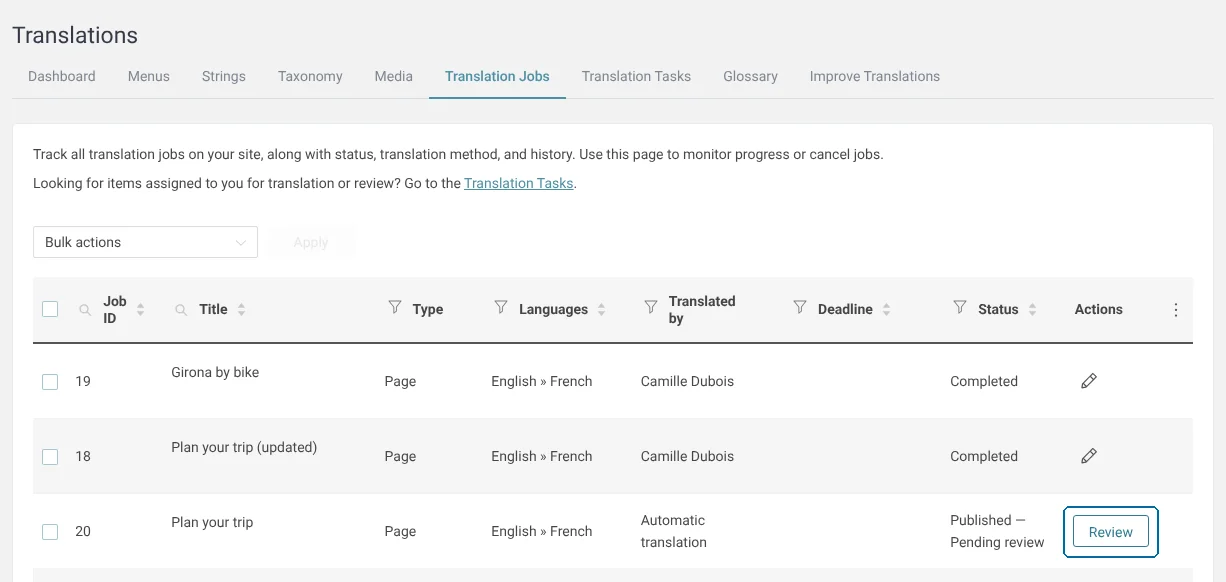
Task: Open the Translation Tasks tab
Action: pos(636,76)
